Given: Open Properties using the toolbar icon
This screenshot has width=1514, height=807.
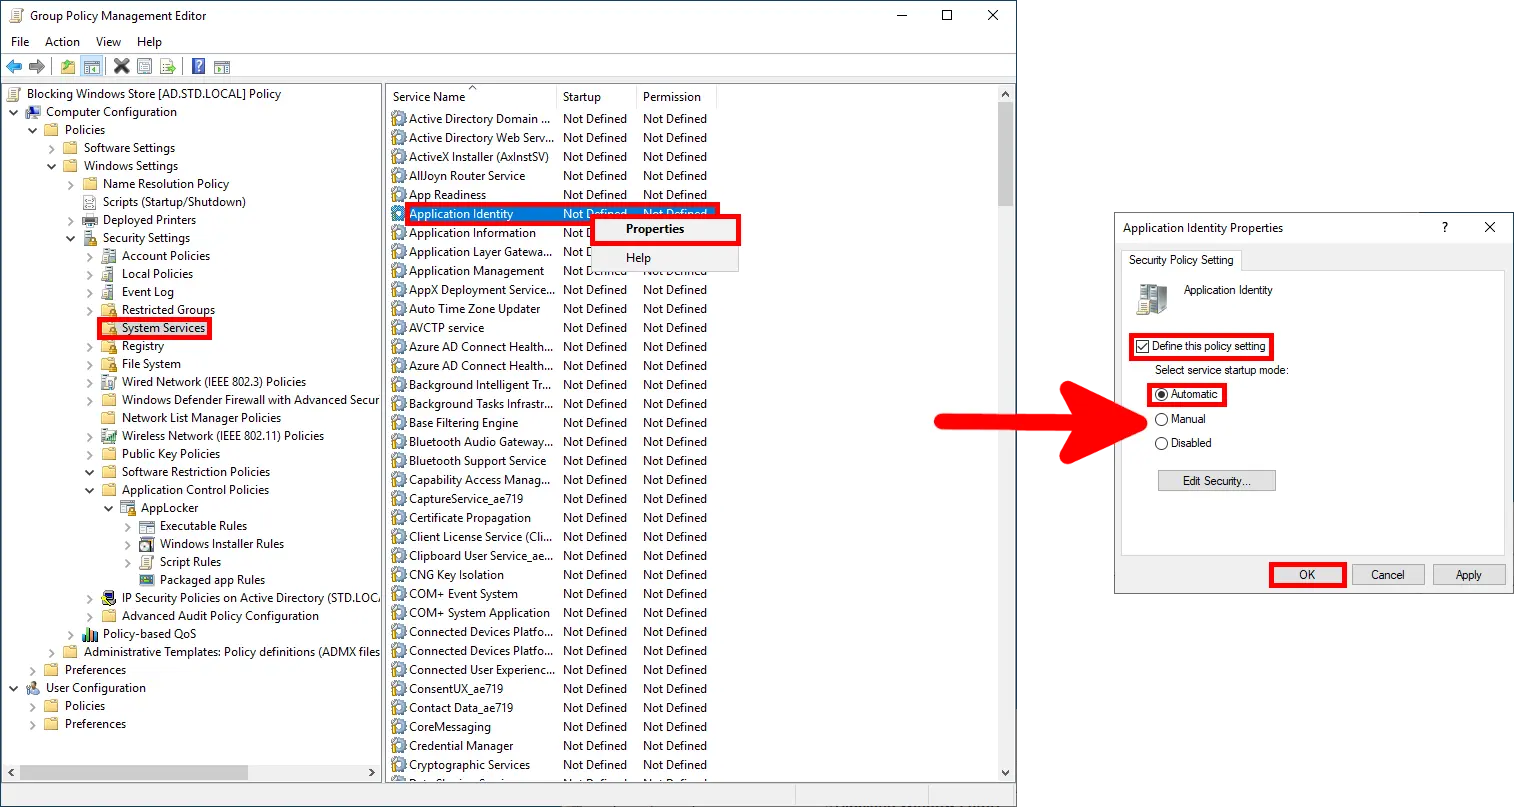Looking at the screenshot, I should (145, 66).
